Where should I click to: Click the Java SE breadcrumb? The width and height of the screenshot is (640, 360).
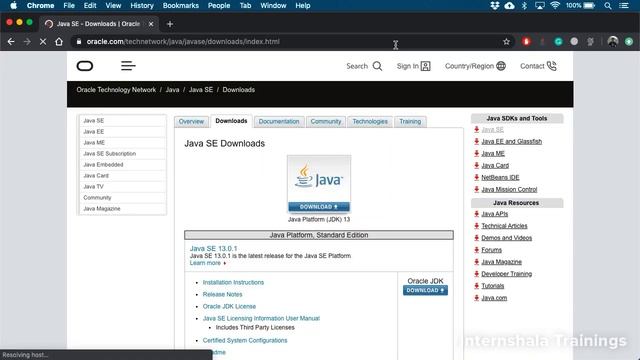pyautogui.click(x=201, y=90)
